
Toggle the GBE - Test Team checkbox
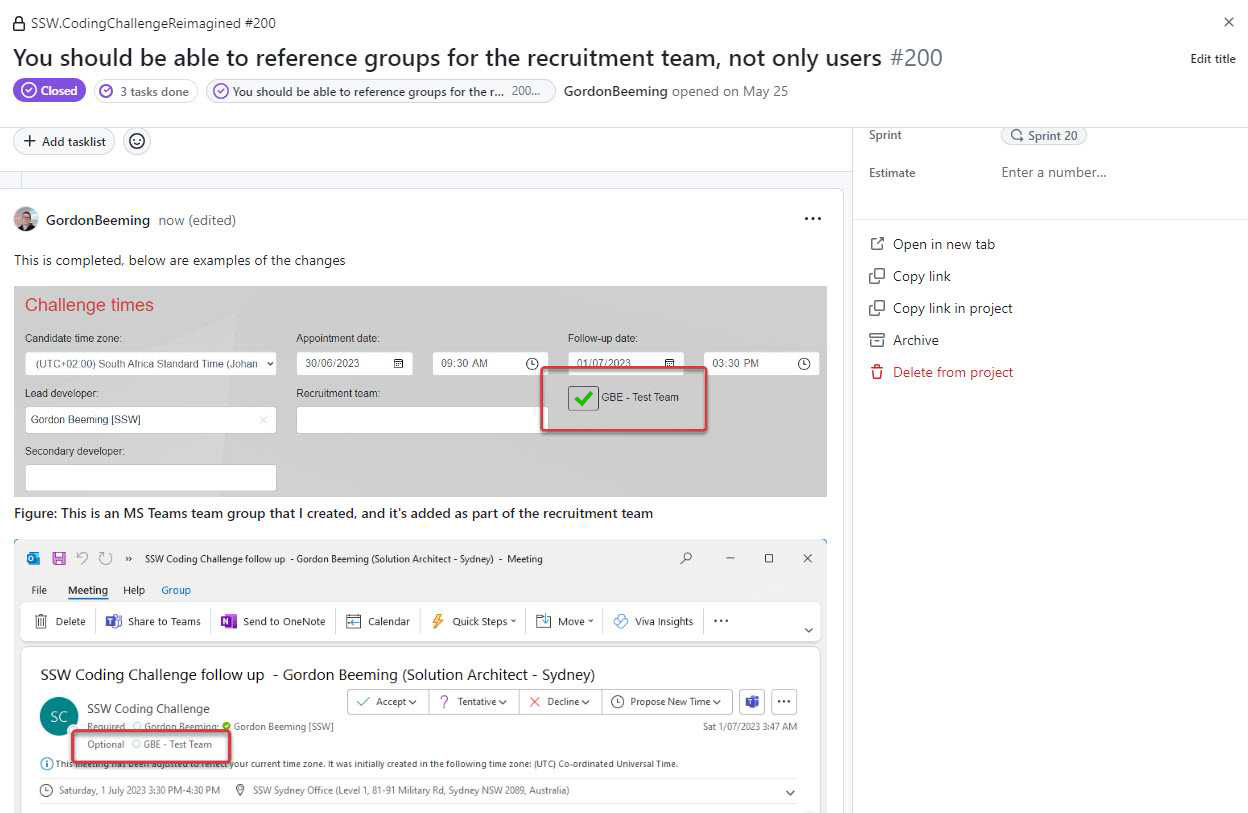tap(583, 398)
